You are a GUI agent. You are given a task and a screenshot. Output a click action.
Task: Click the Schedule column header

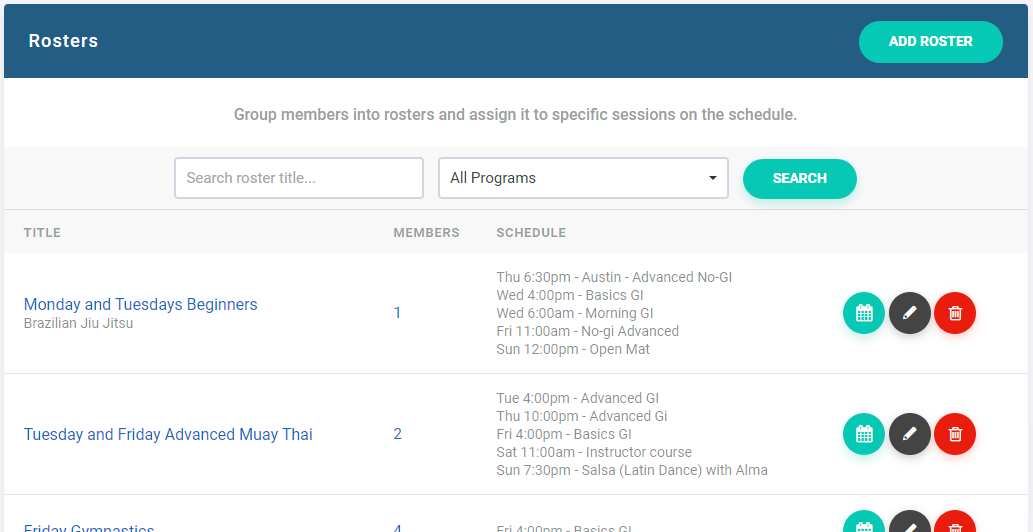tap(531, 233)
